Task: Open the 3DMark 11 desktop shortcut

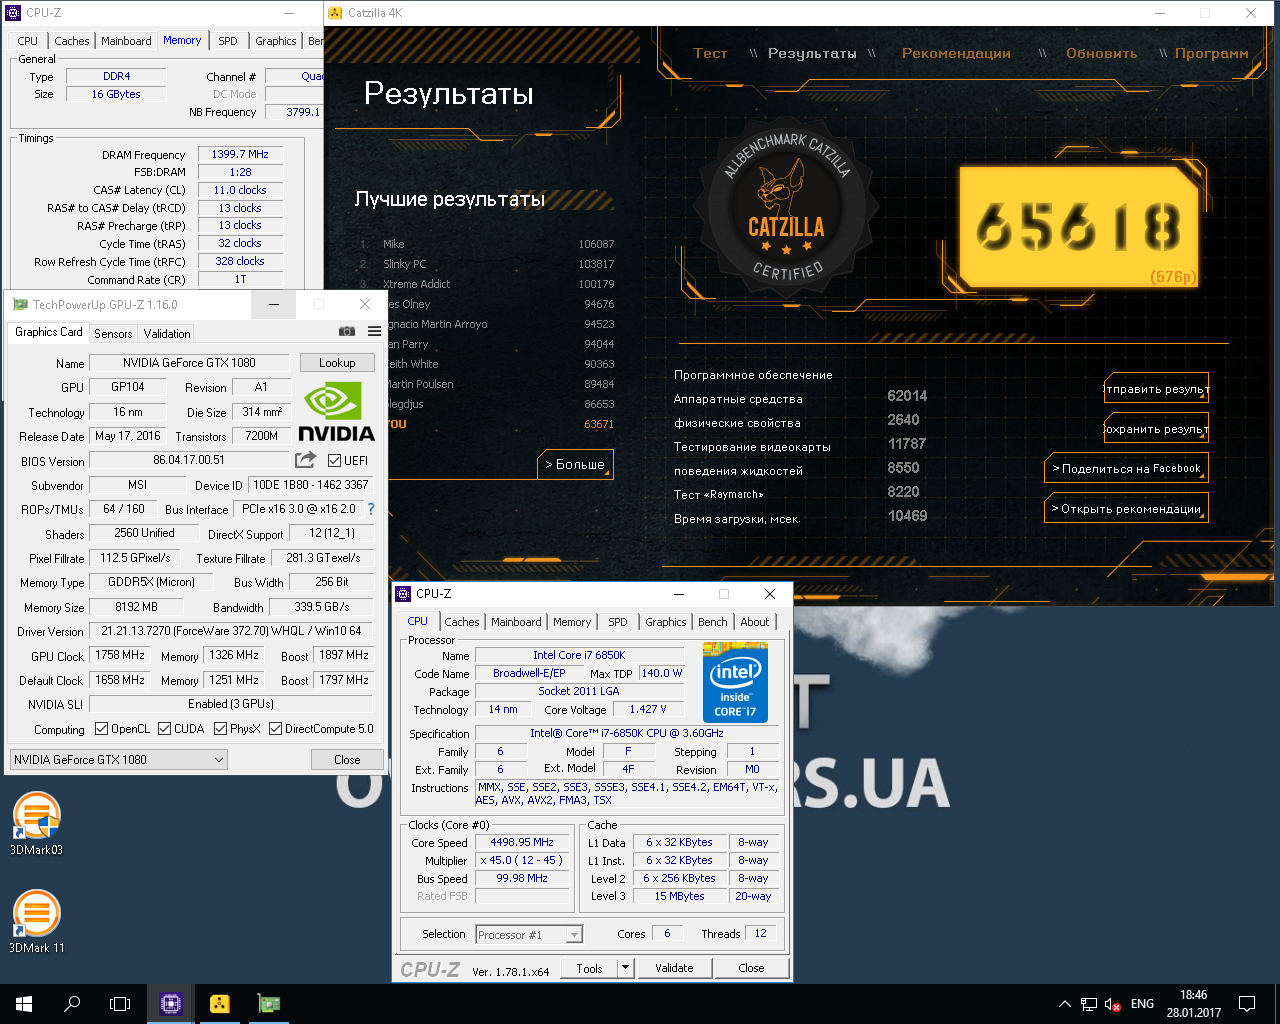Action: point(36,921)
